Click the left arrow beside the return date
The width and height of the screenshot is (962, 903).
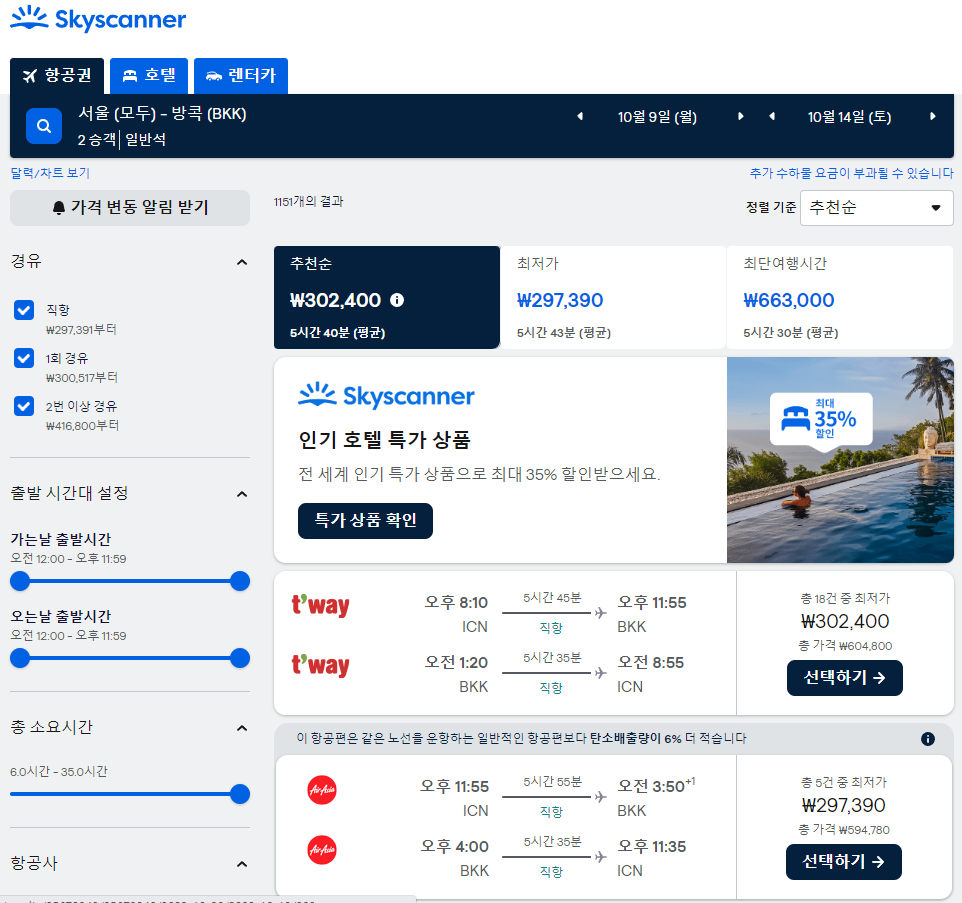(772, 116)
